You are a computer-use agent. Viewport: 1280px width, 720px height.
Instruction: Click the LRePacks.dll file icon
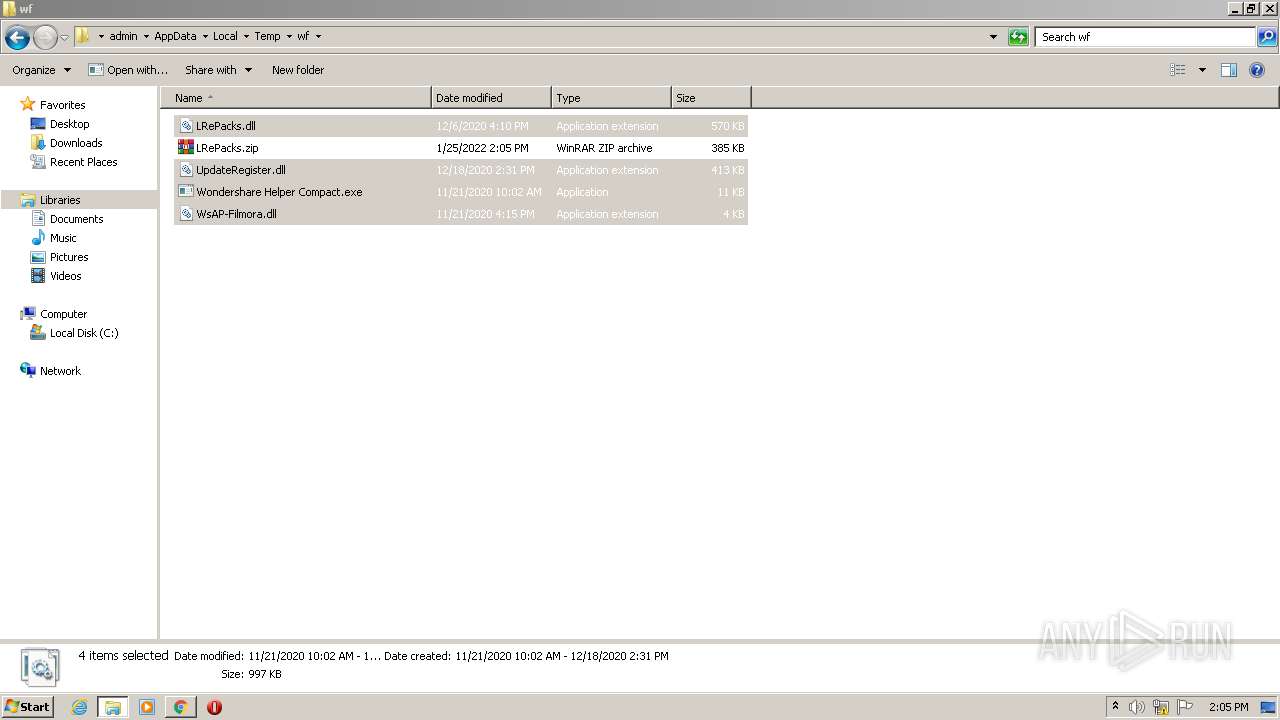[x=186, y=126]
